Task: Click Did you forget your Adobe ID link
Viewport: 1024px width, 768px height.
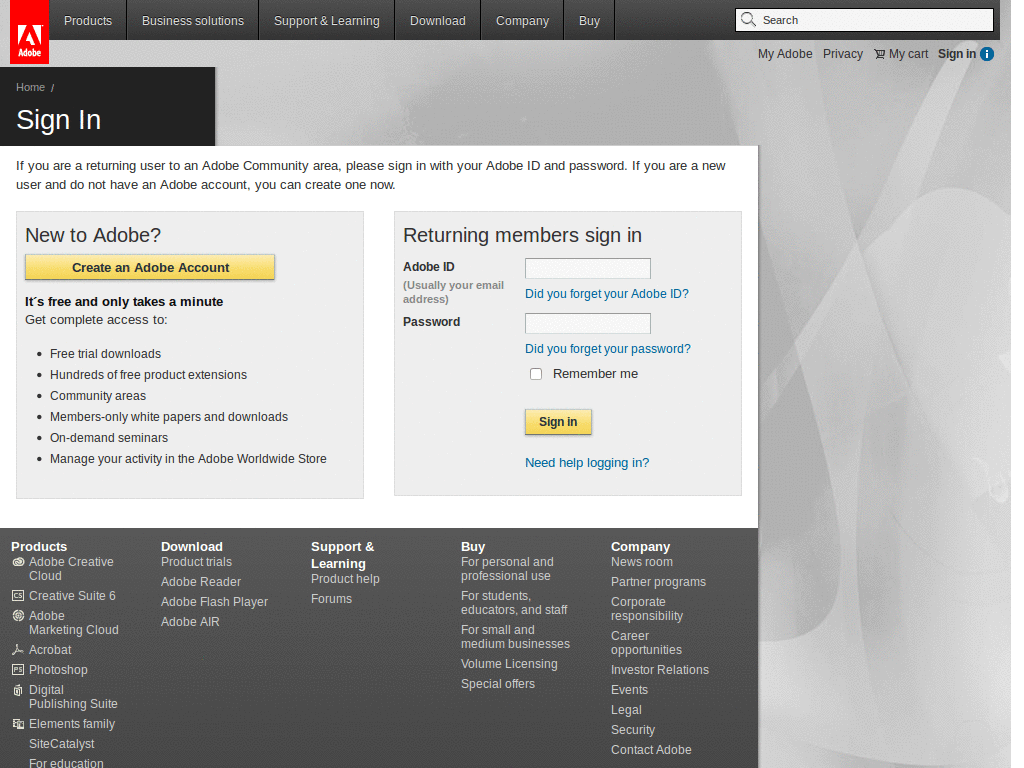Action: click(x=607, y=294)
